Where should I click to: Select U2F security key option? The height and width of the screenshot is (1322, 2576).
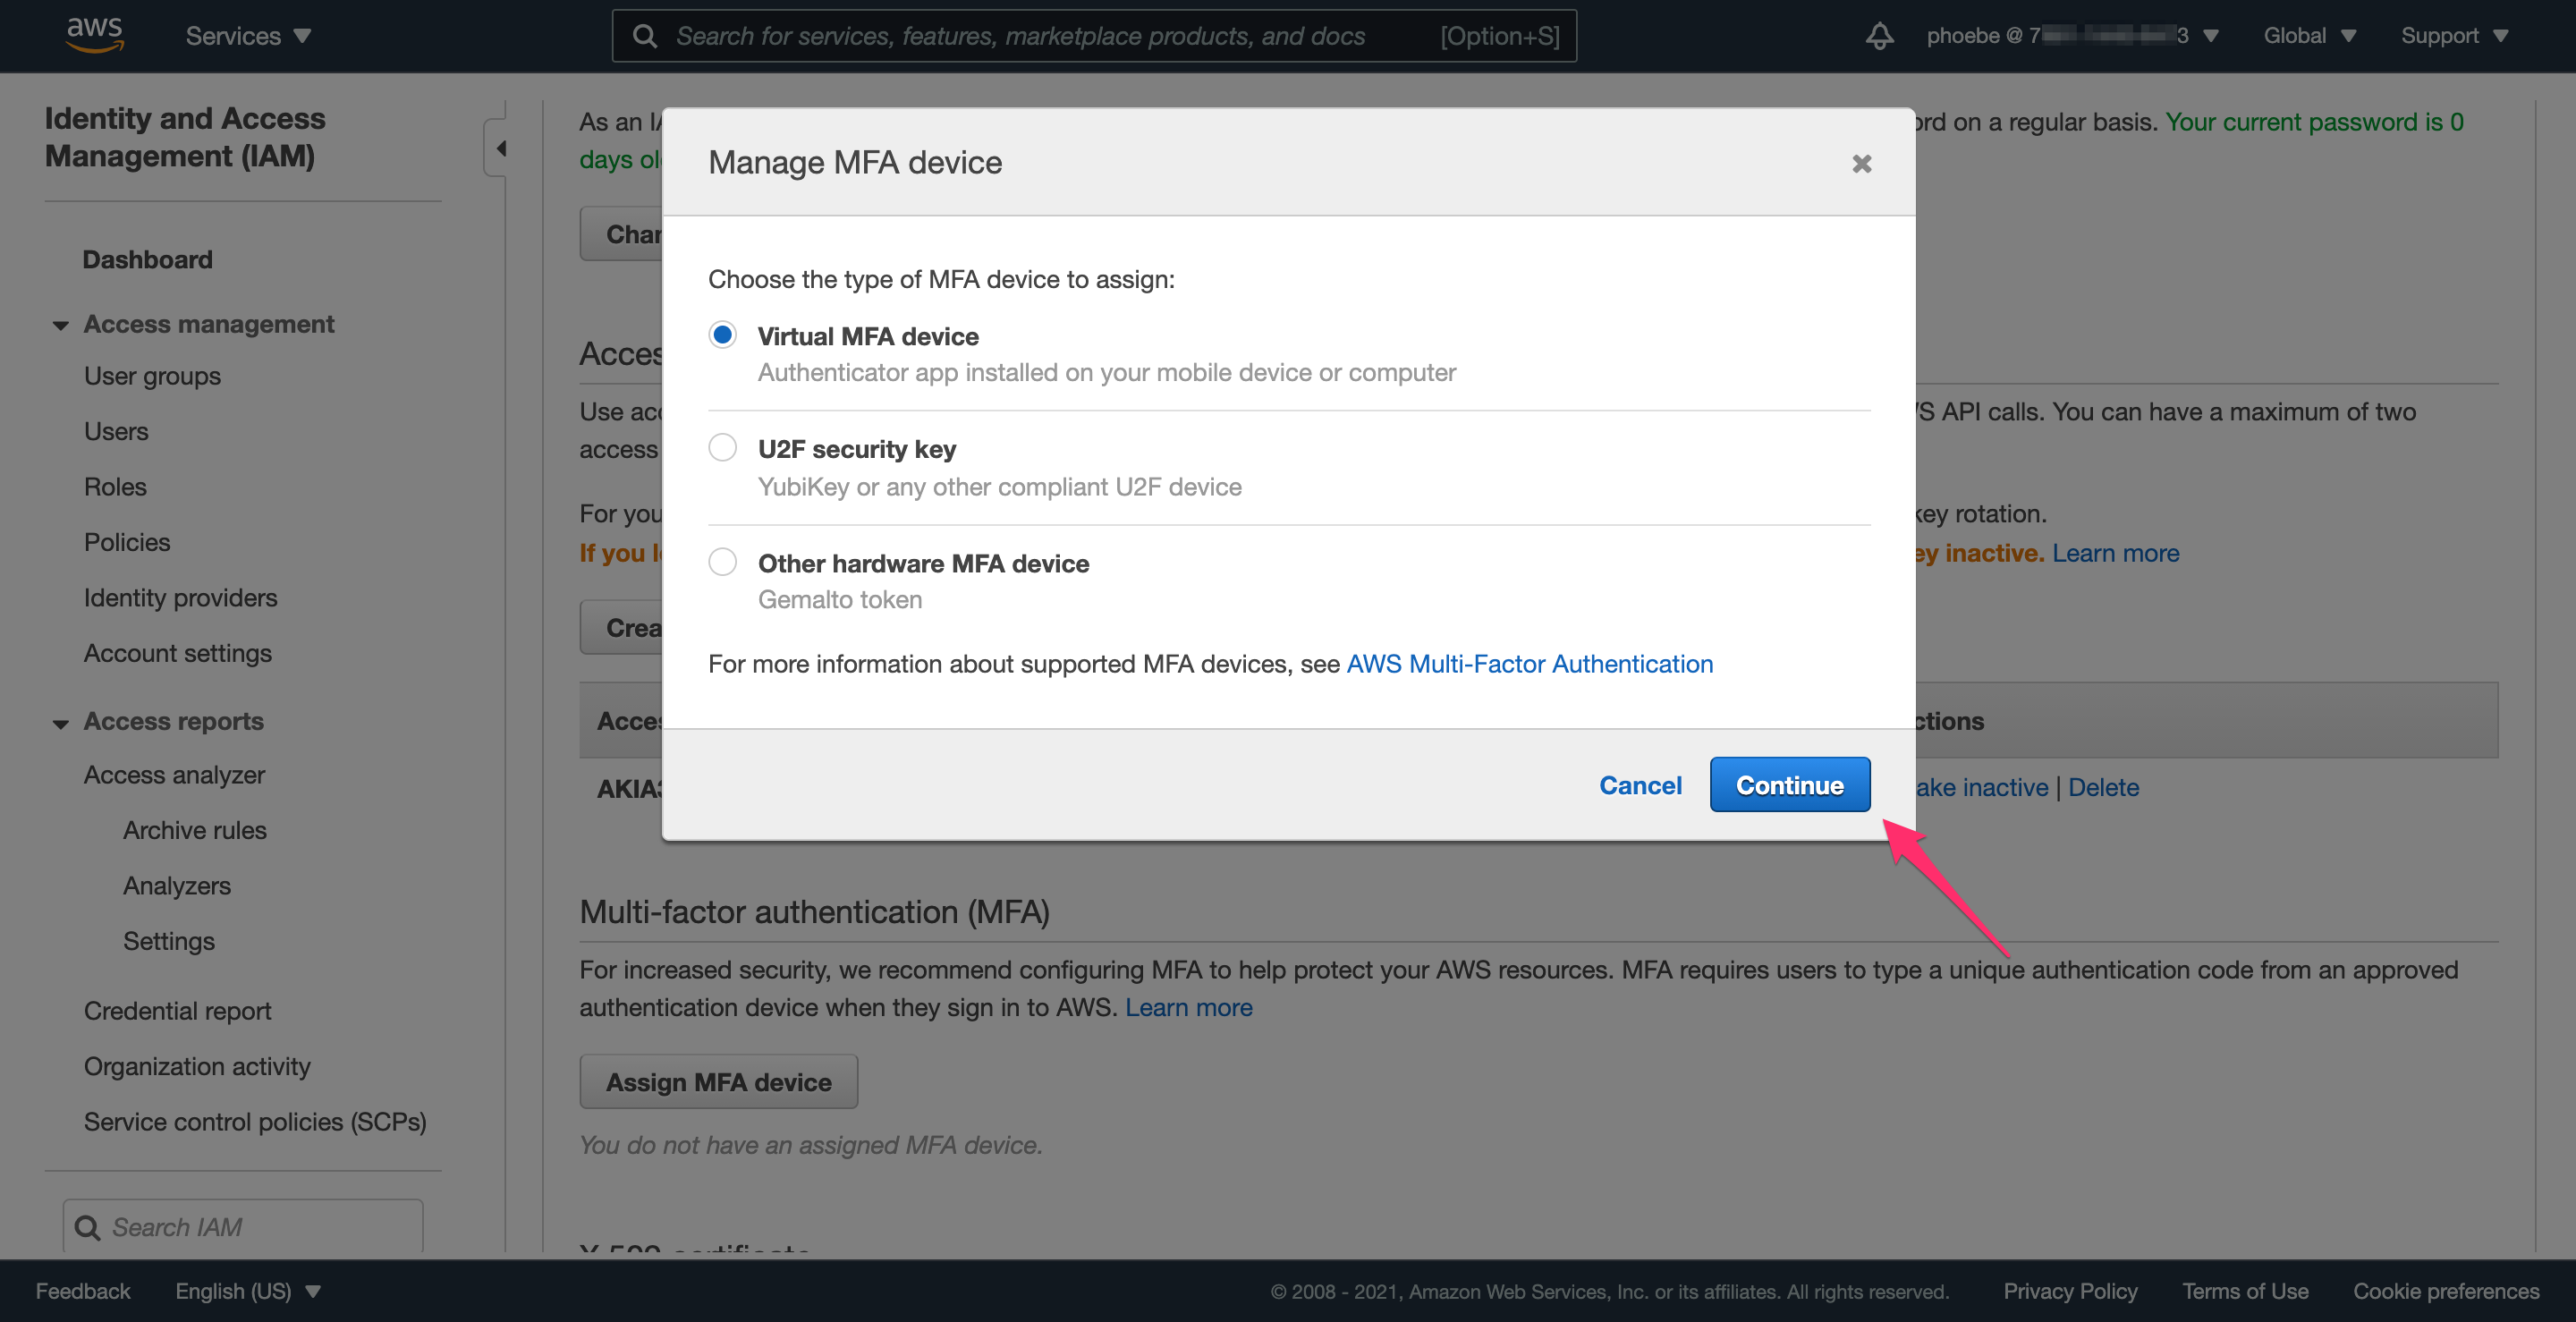pyautogui.click(x=722, y=447)
